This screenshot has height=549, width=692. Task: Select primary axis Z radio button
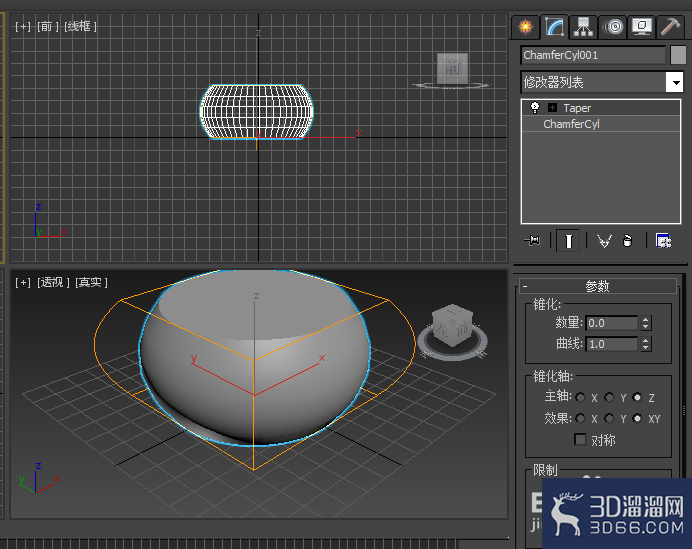point(637,398)
